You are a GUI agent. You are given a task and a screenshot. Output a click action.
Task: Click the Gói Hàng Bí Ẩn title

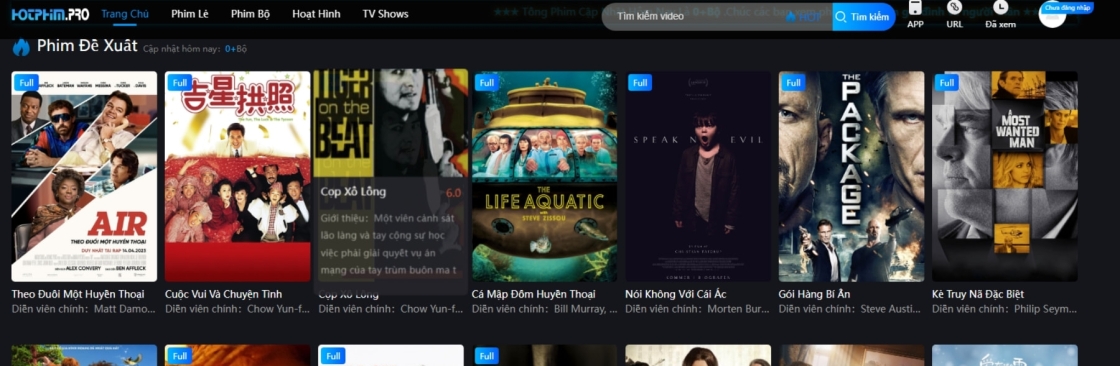point(814,294)
